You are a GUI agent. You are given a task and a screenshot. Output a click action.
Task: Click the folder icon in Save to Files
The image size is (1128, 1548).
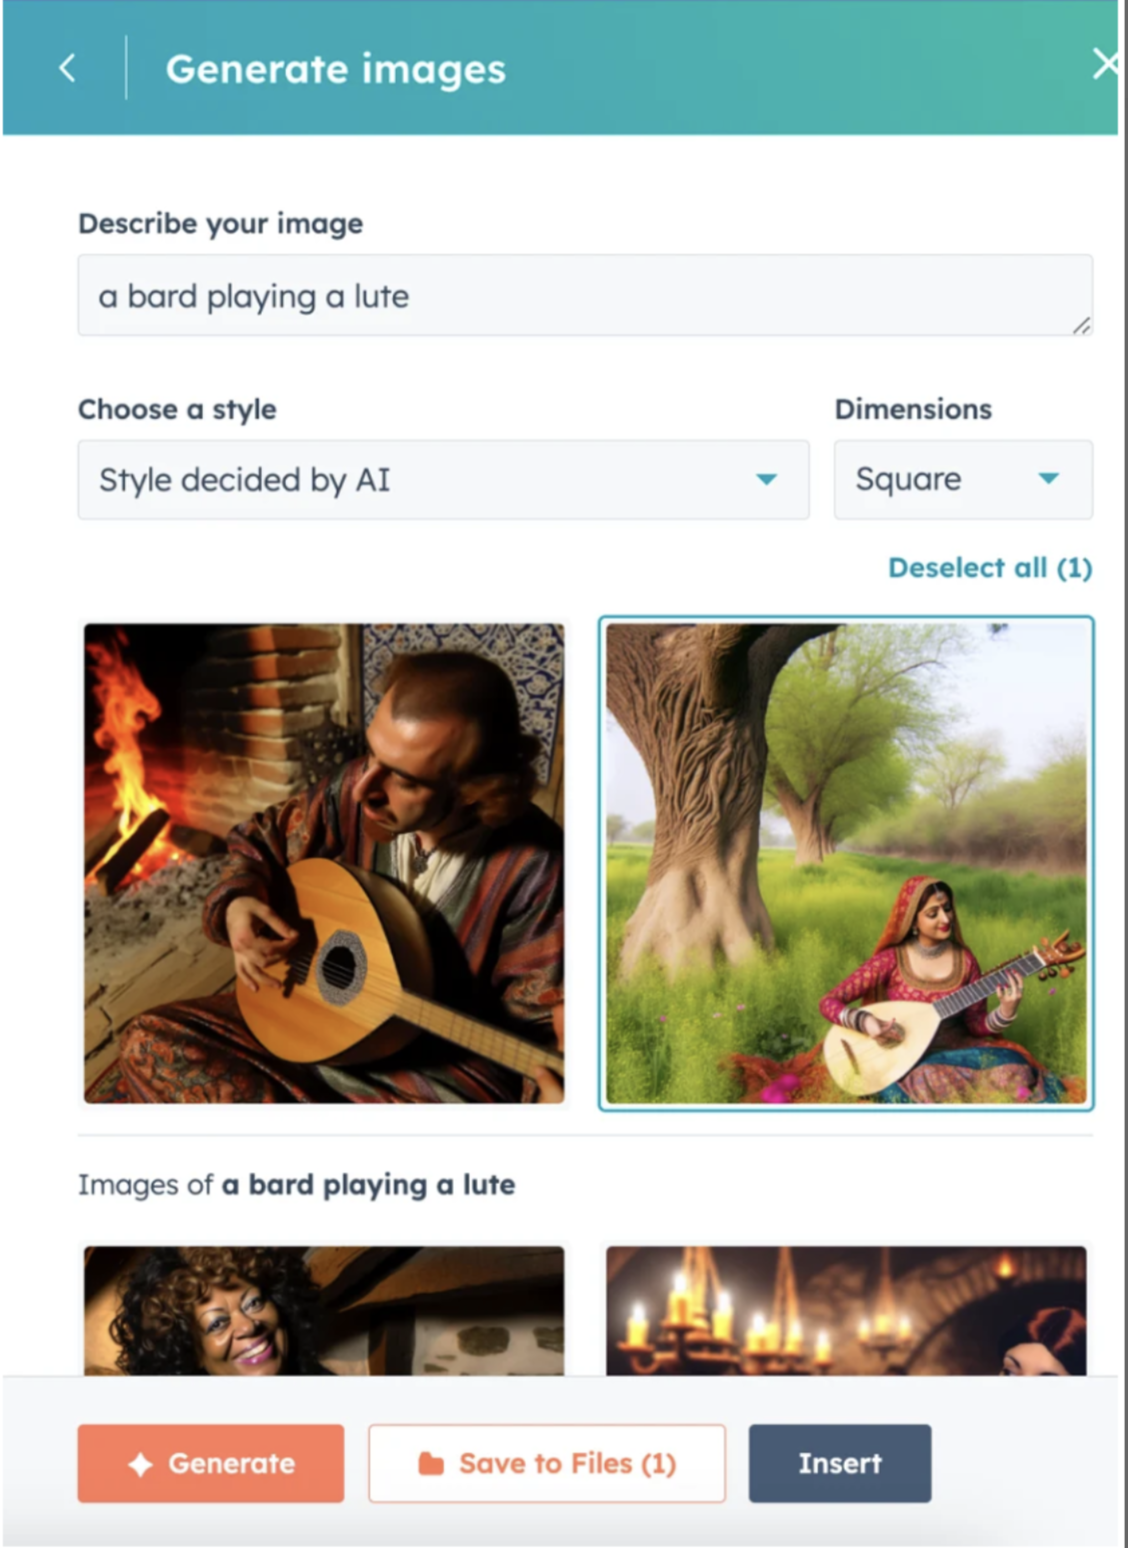pyautogui.click(x=431, y=1464)
